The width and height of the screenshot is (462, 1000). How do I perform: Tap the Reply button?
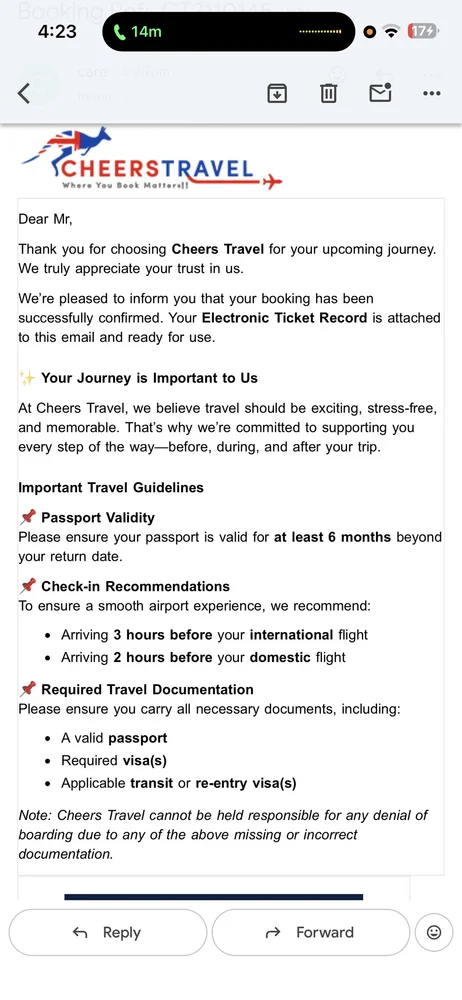coord(108,932)
